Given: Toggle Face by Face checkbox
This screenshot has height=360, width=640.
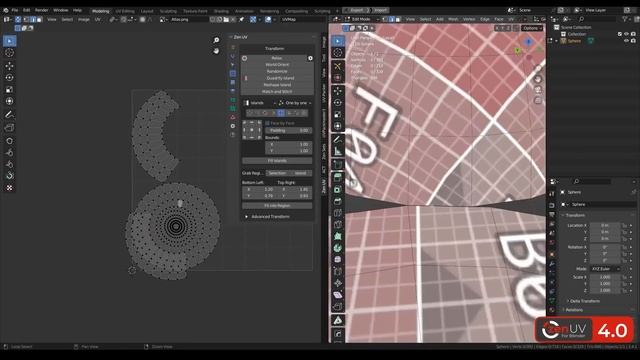Looking at the screenshot, I should [268, 123].
